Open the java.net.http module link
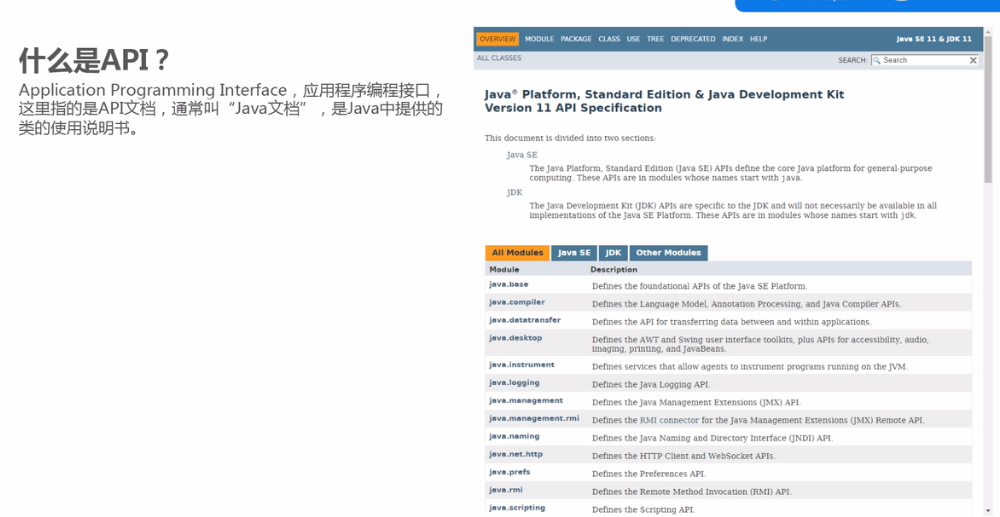The image size is (1000, 517). point(516,454)
